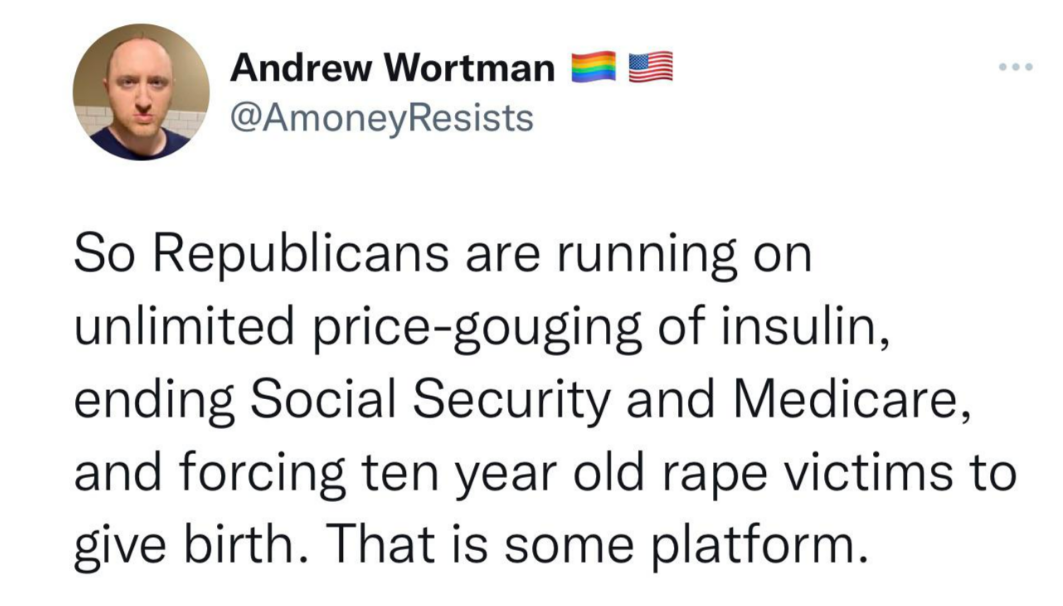This screenshot has width=1063, height=606.
Task: Open the three-dot more options menu
Action: [1016, 67]
